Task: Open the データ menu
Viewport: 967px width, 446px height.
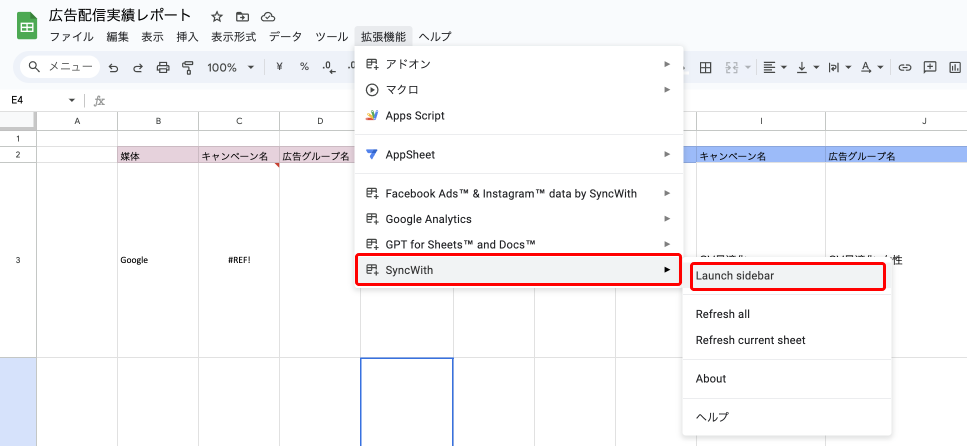Action: pyautogui.click(x=286, y=36)
